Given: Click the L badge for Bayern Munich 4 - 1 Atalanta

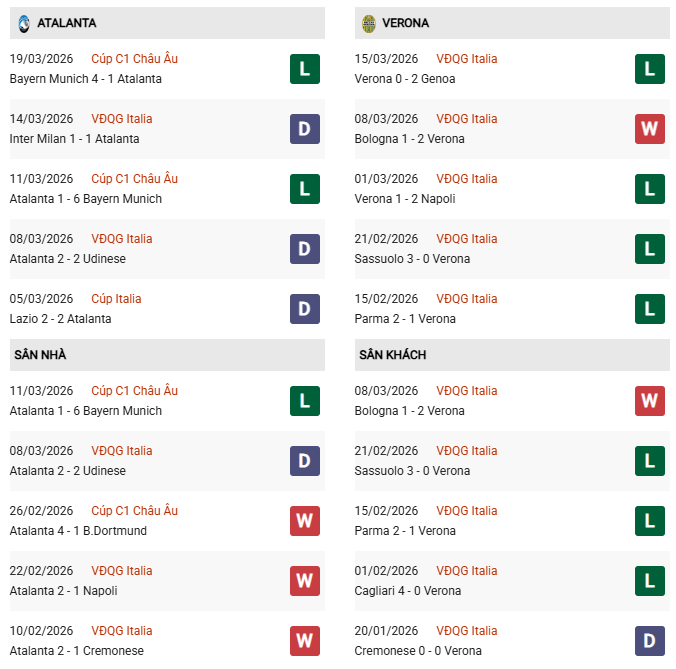Looking at the screenshot, I should click(x=305, y=68).
